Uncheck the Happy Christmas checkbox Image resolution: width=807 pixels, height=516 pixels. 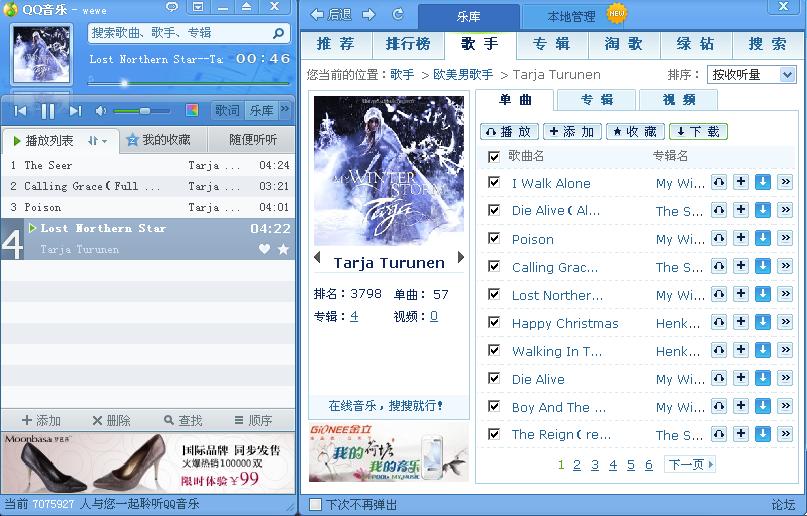point(494,322)
